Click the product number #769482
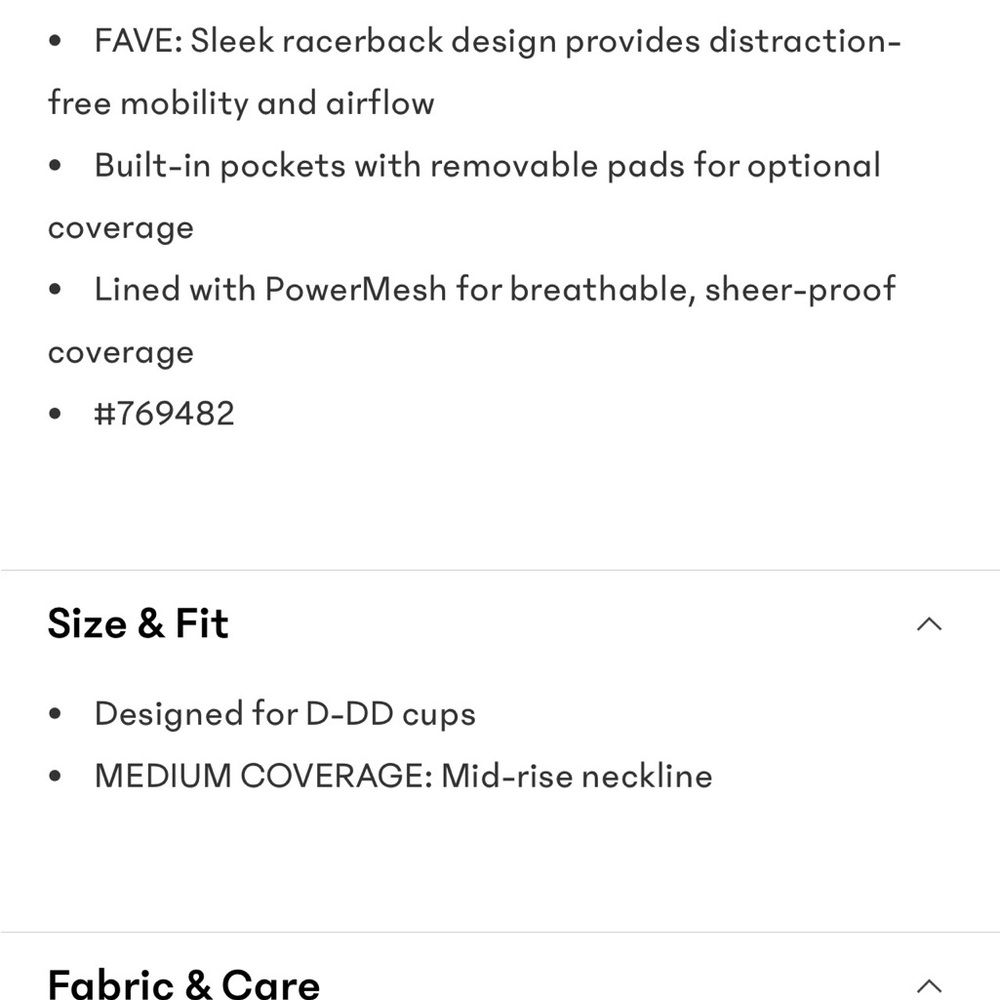Viewport: 1000px width, 1000px height. pos(163,413)
